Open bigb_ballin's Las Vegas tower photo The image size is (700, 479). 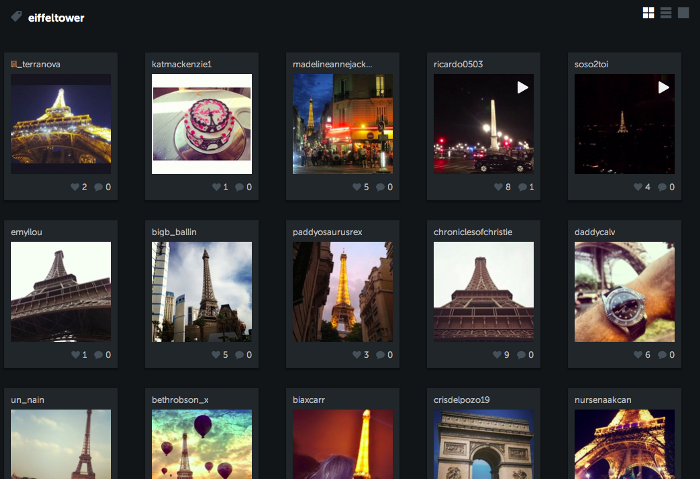pos(202,292)
